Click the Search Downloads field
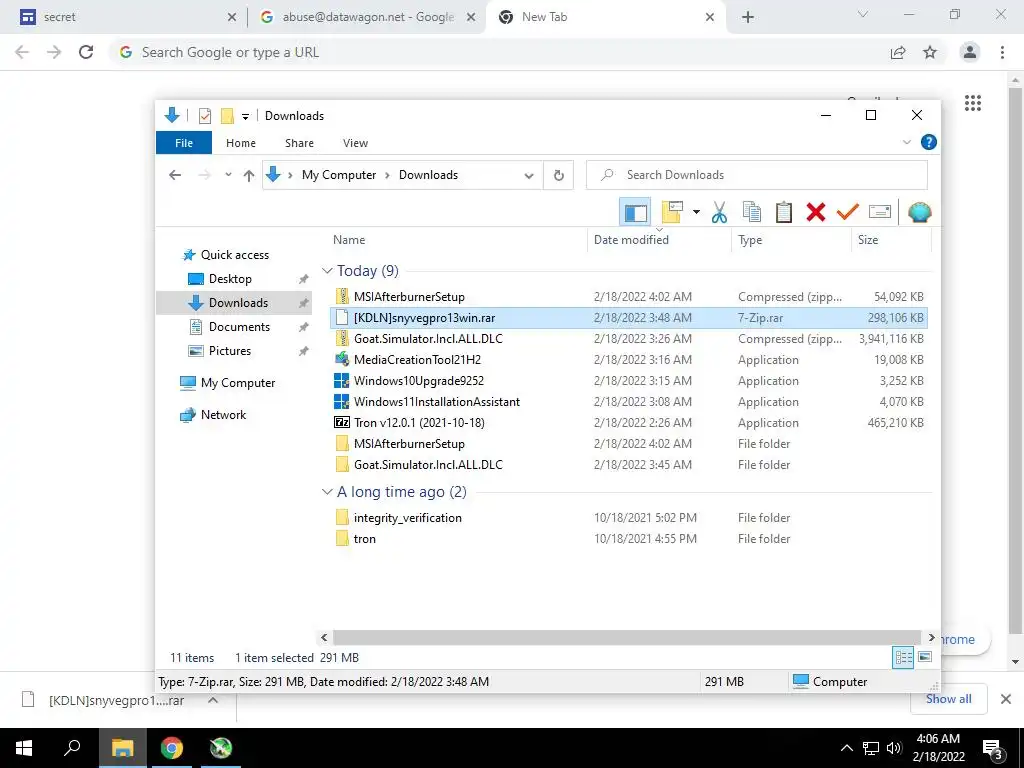This screenshot has width=1024, height=768. [x=757, y=175]
